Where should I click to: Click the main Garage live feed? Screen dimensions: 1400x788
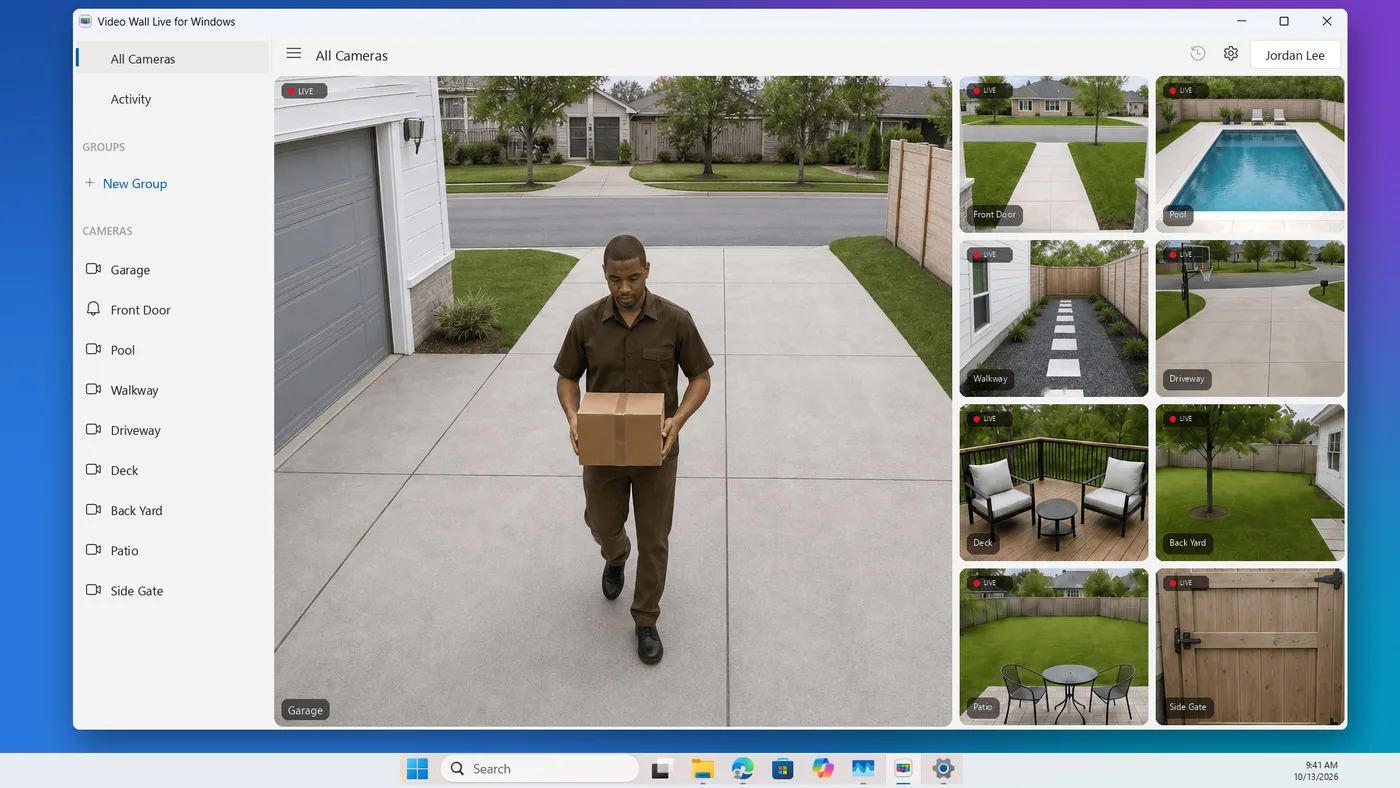613,401
